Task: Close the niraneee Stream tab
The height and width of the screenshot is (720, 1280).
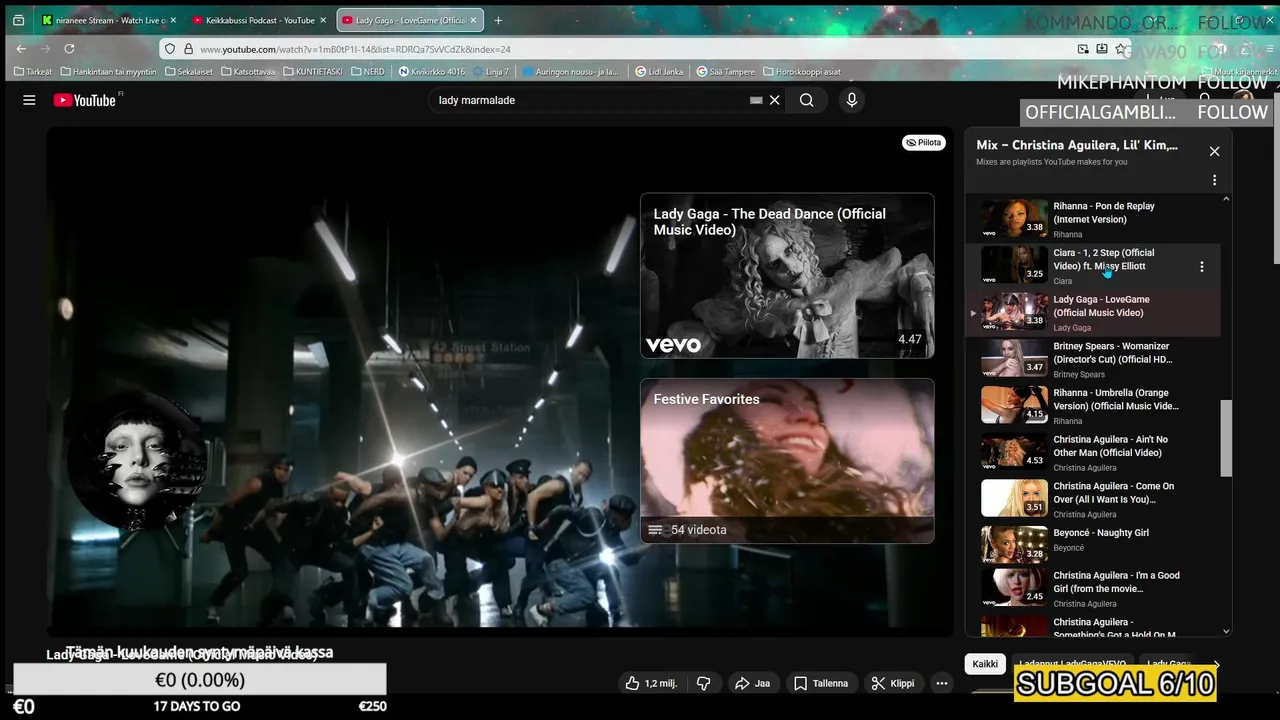Action: point(173,20)
